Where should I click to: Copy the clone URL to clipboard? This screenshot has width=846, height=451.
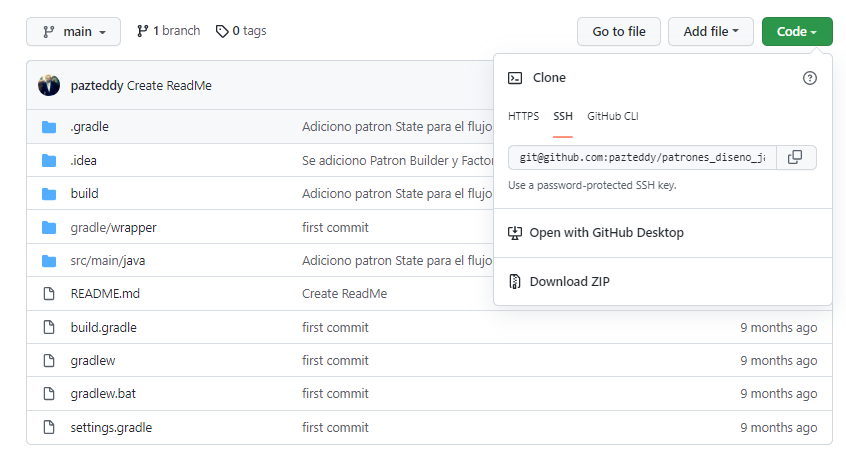point(795,158)
